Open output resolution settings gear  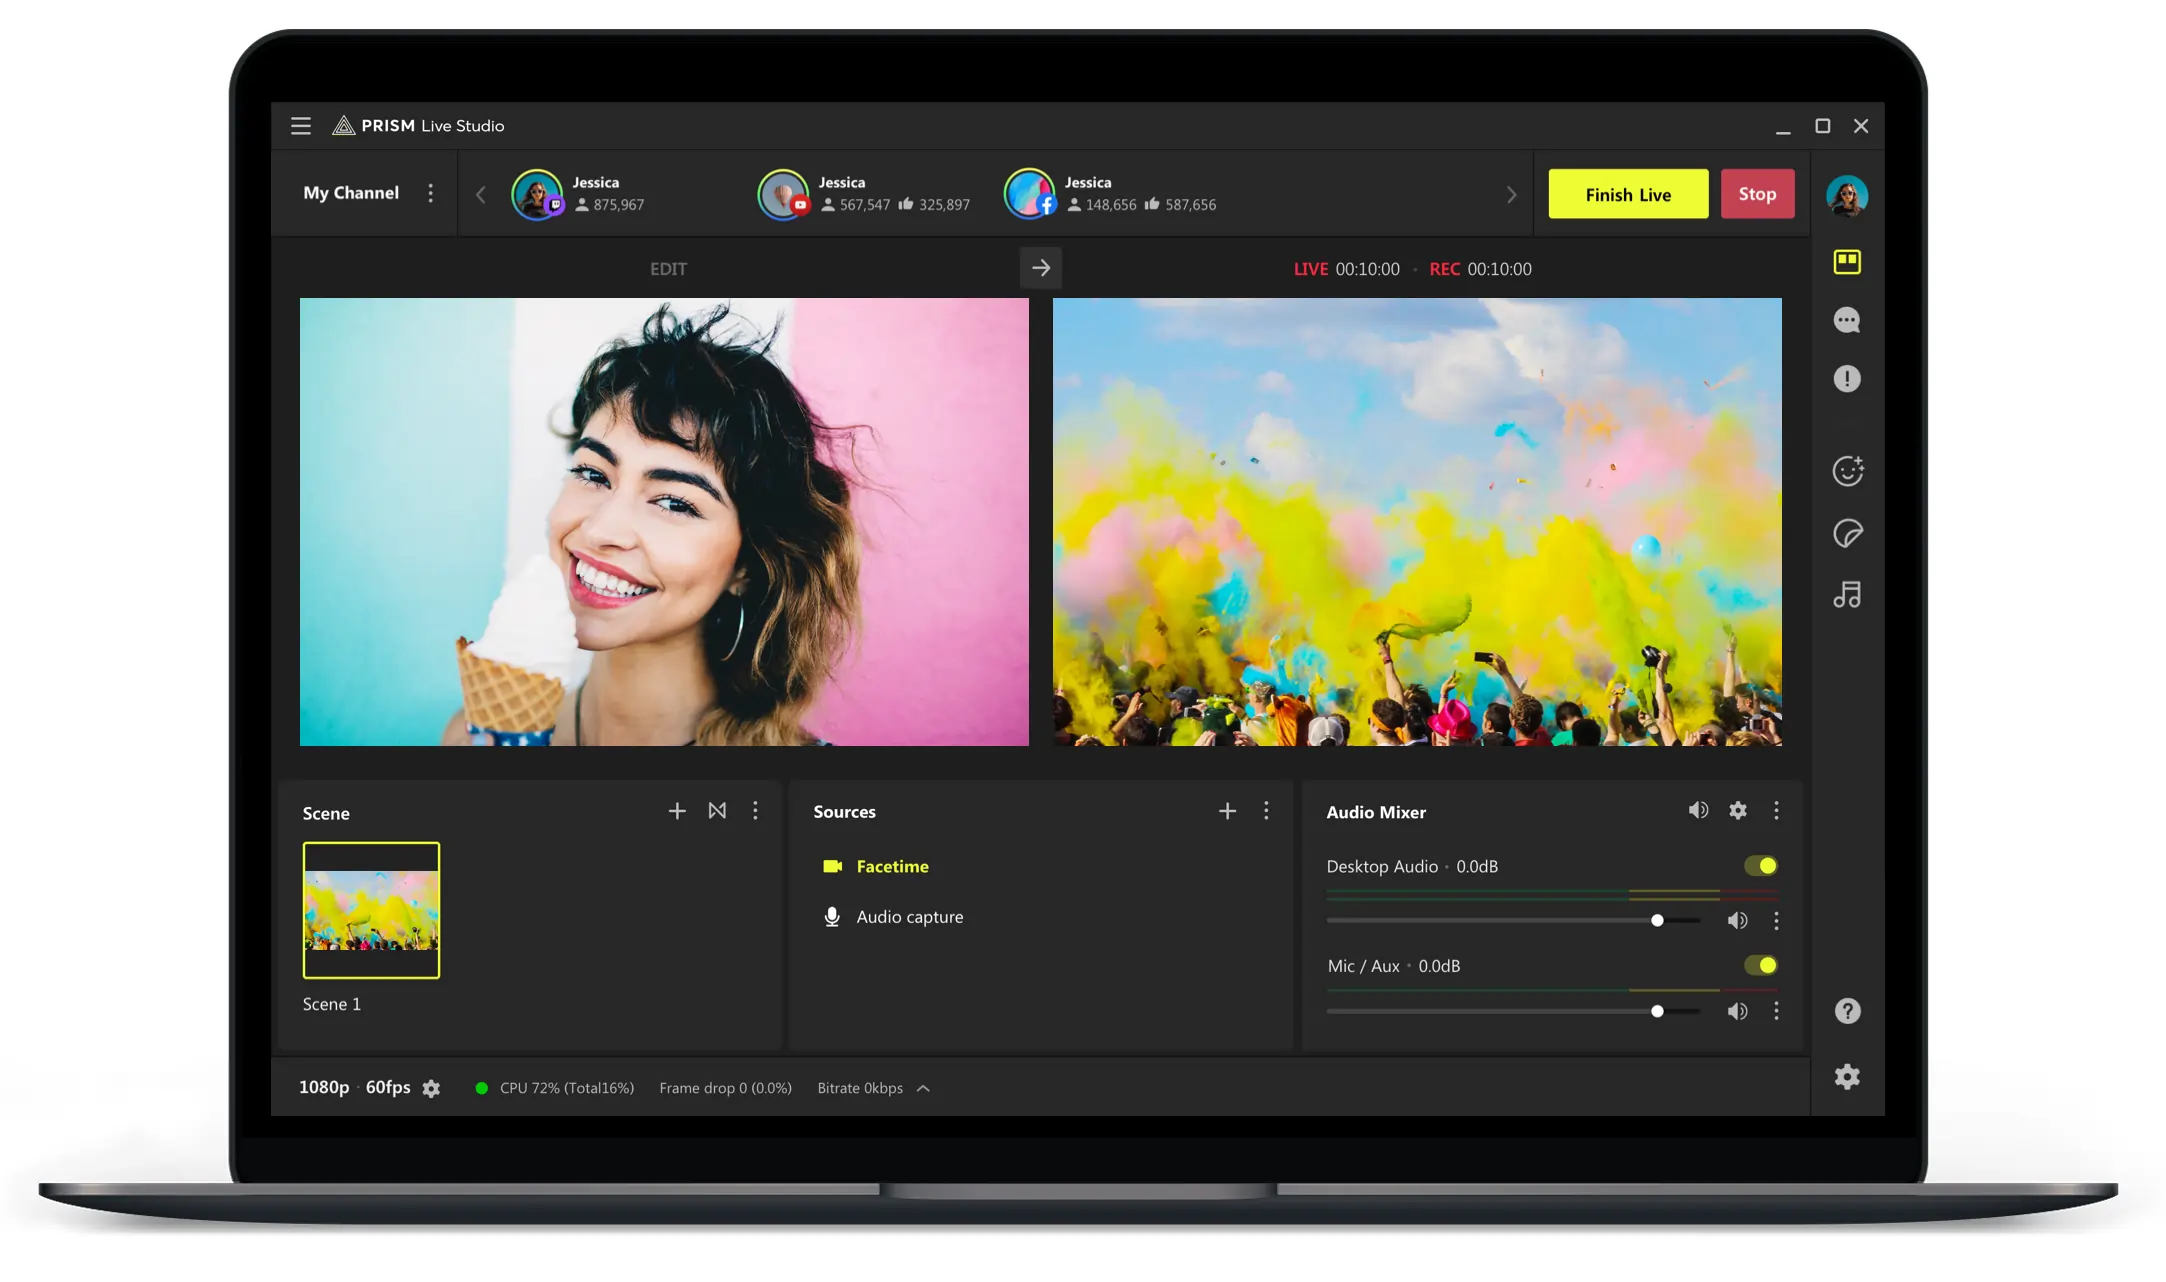pos(431,1088)
